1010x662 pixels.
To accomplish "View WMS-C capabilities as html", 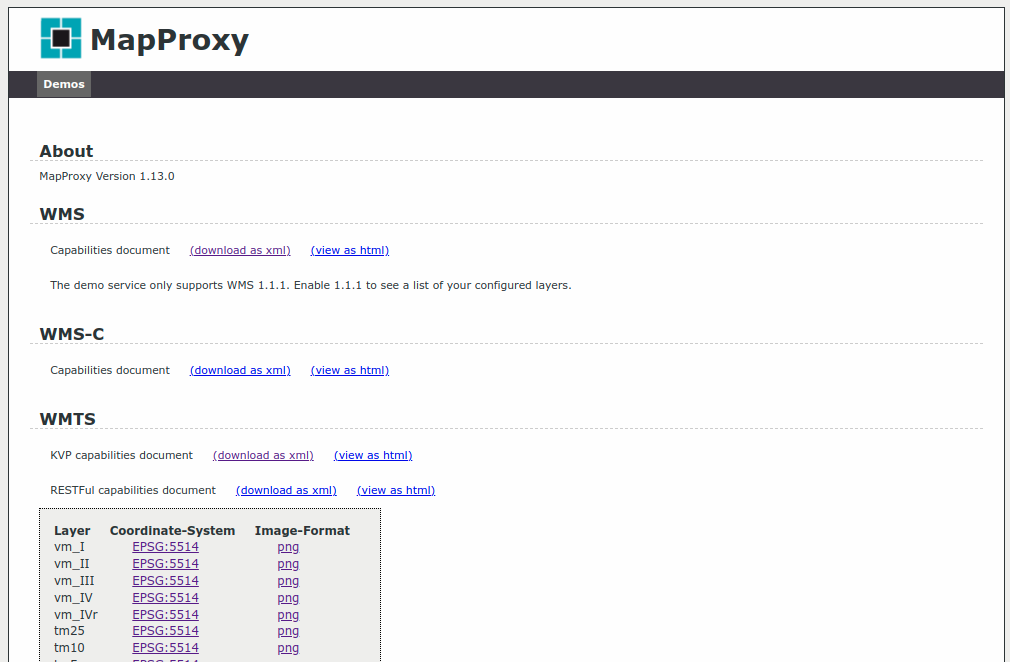I will 349,371.
